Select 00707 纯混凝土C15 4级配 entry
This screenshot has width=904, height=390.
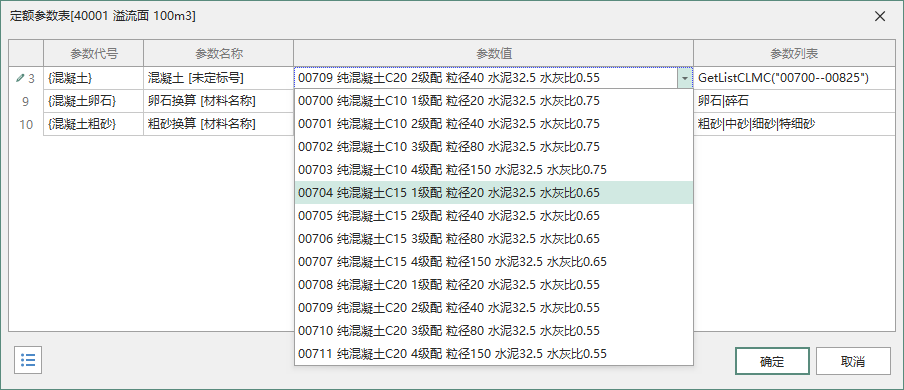(x=494, y=262)
